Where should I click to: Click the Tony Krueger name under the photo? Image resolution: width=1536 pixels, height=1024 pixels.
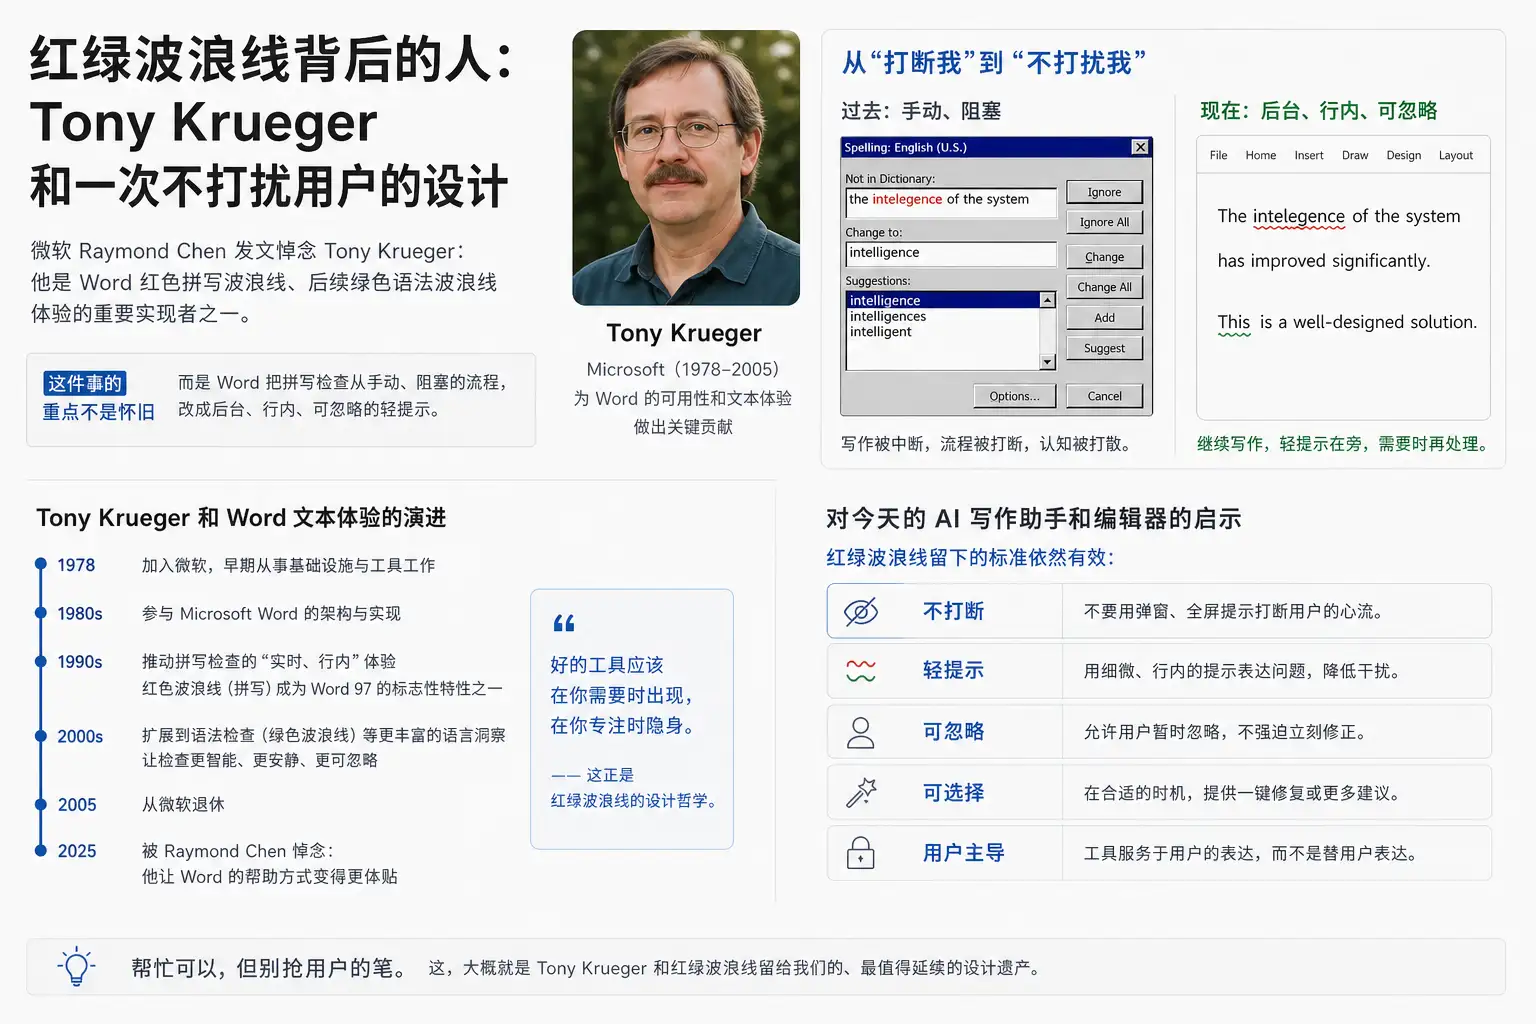(x=684, y=333)
